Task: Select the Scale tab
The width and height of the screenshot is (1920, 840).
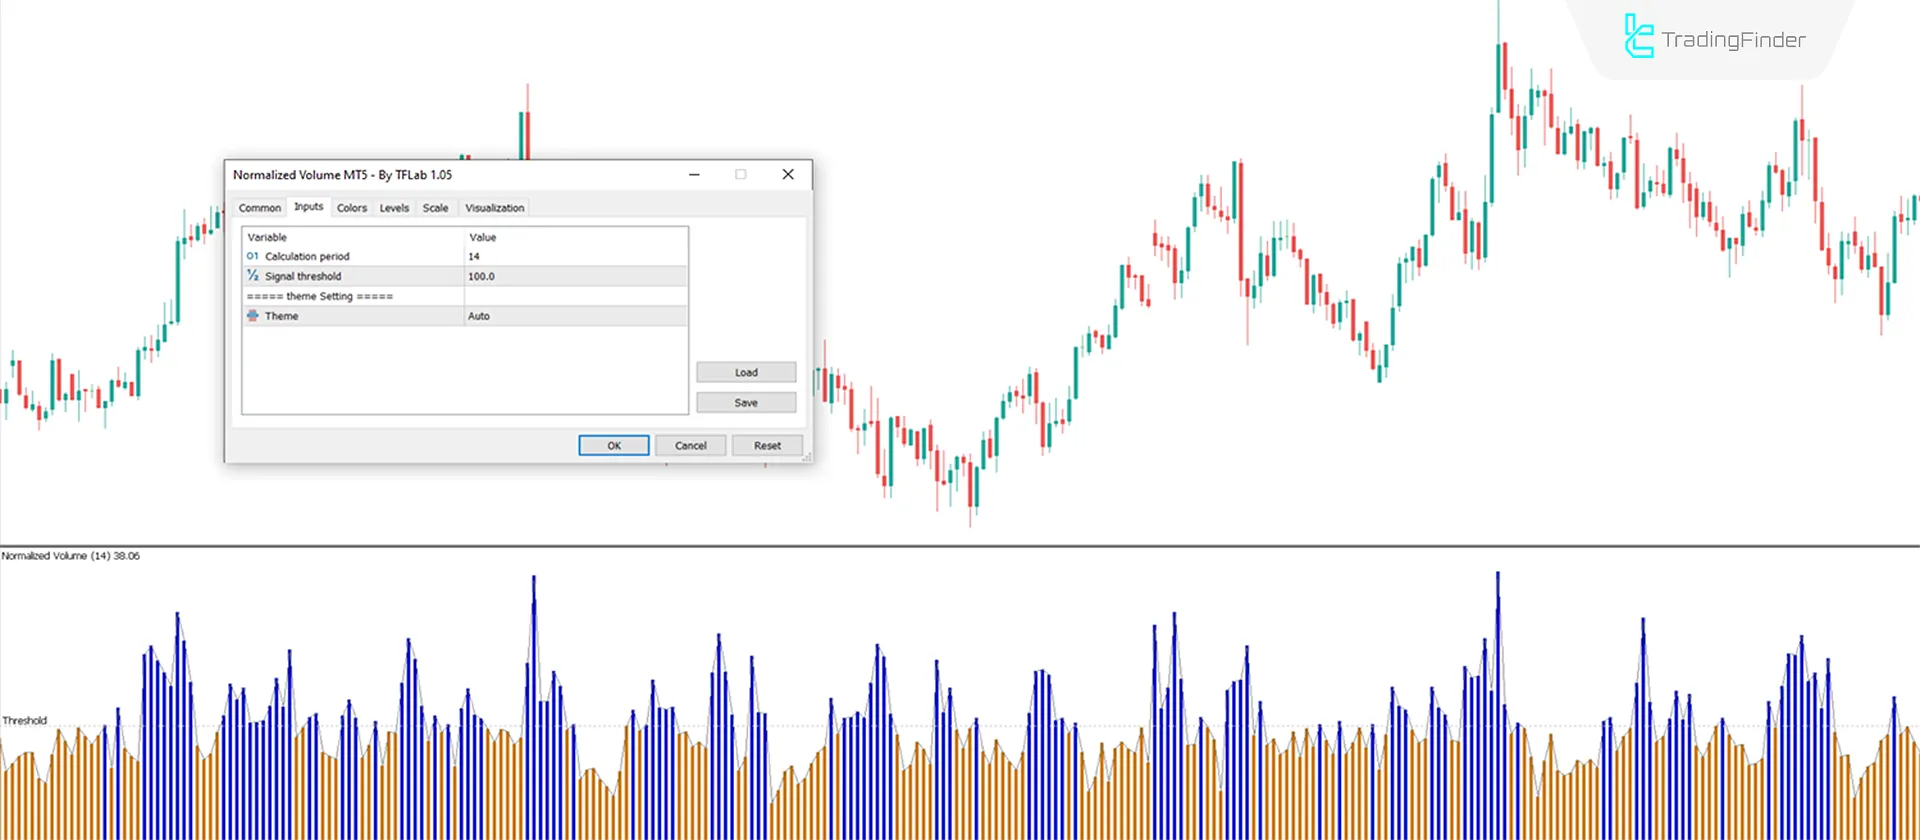Action: pos(435,208)
